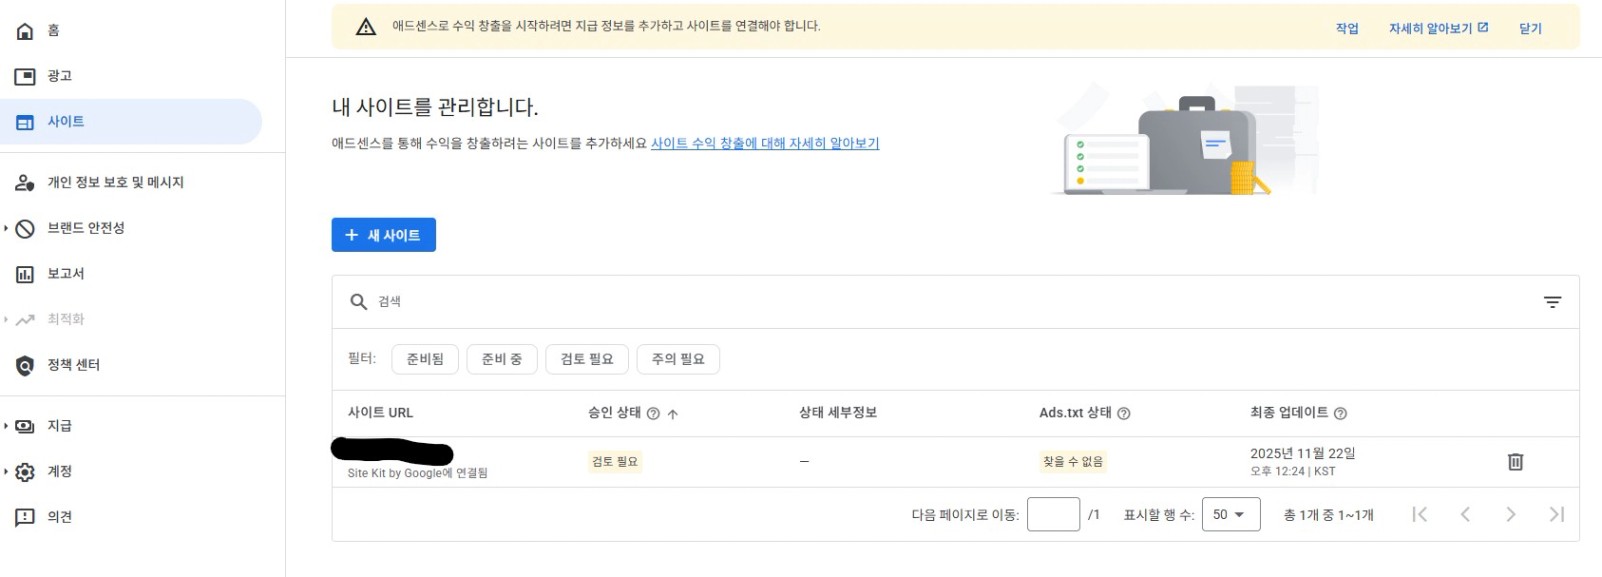Open rows-per-page dropdown showing 50
Screen dimensions: 1602x577
tap(1230, 514)
